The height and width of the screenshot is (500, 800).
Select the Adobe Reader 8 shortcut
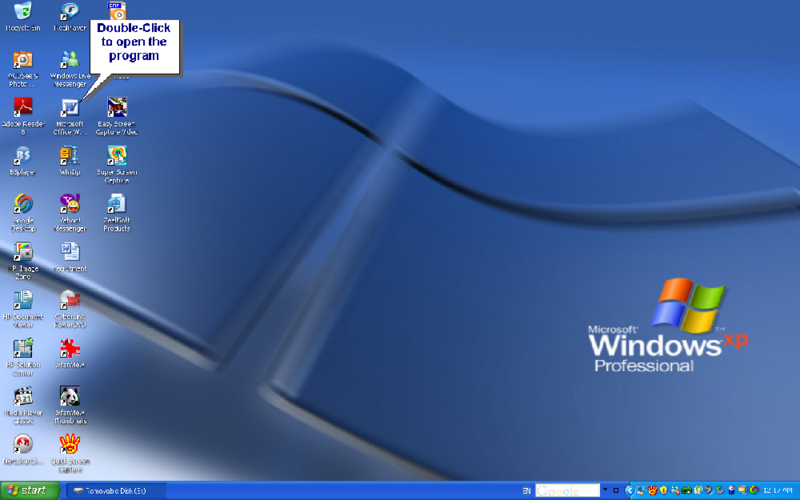23,116
